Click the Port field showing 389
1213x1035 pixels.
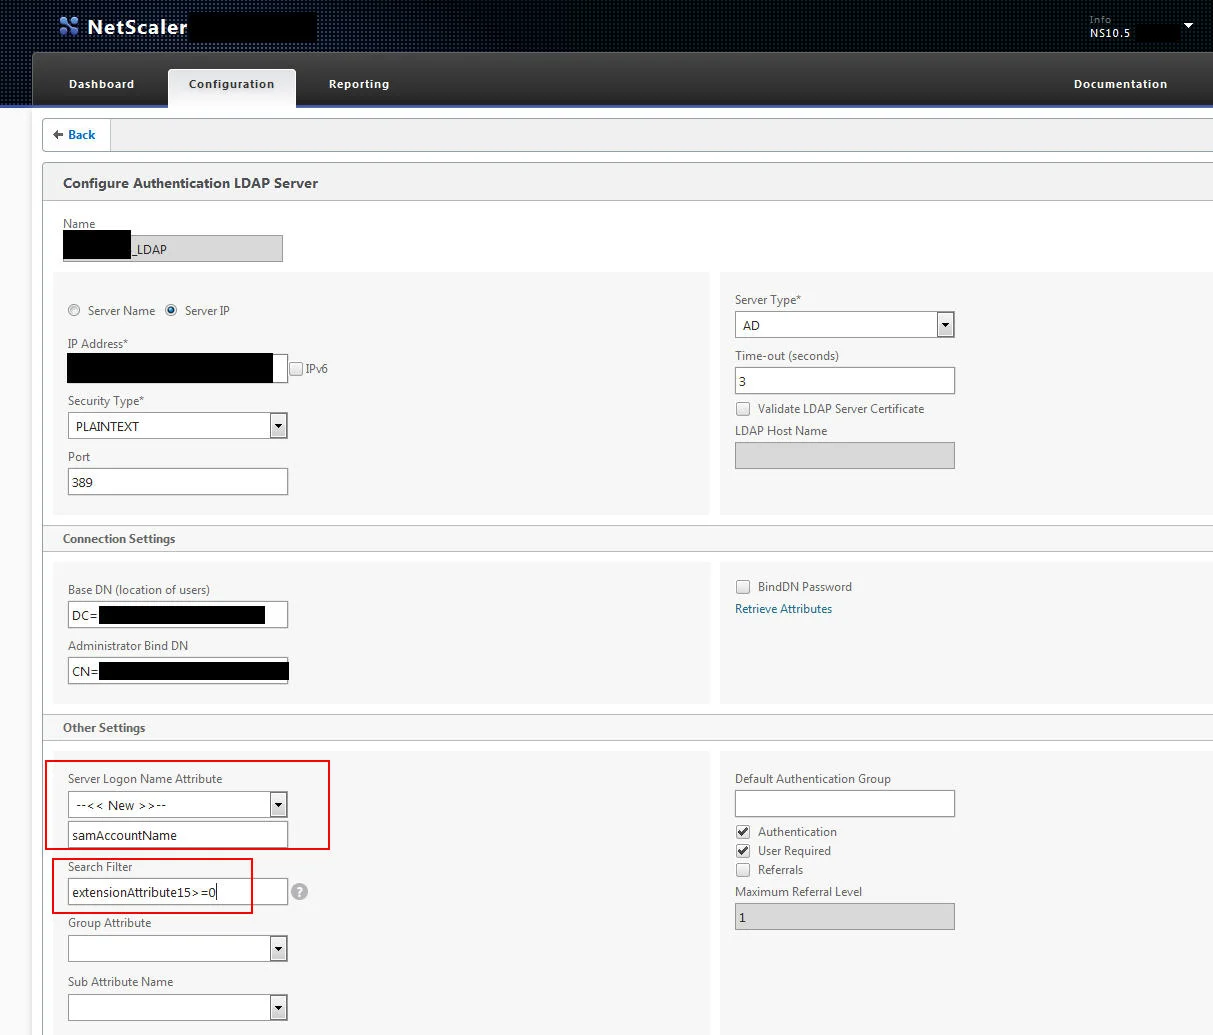tap(177, 481)
